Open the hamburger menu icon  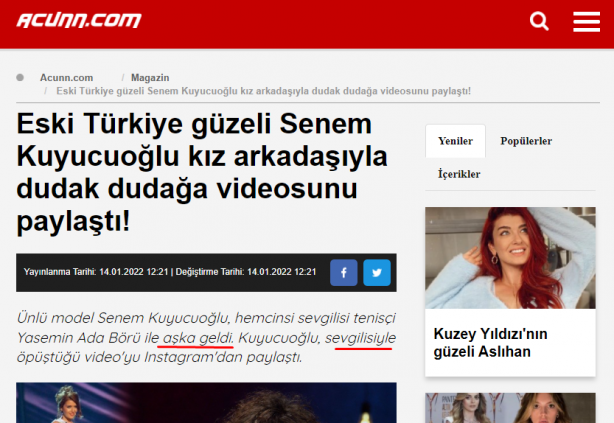pyautogui.click(x=586, y=22)
